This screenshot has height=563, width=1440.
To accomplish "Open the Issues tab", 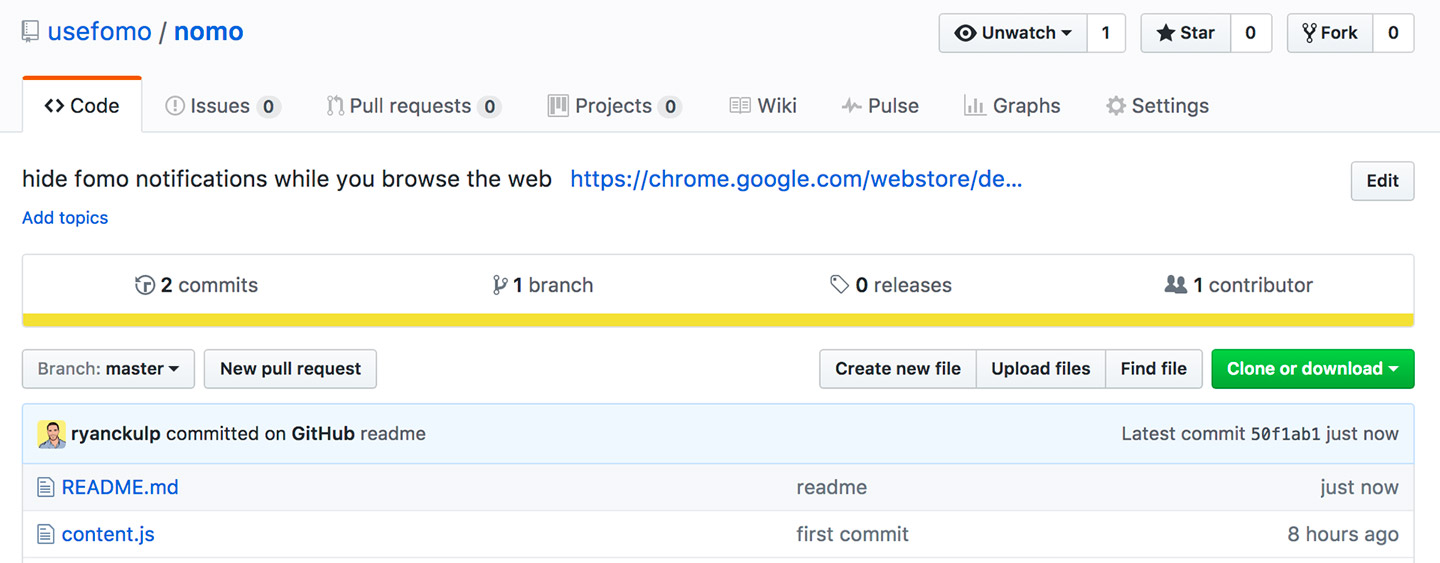I will [222, 106].
